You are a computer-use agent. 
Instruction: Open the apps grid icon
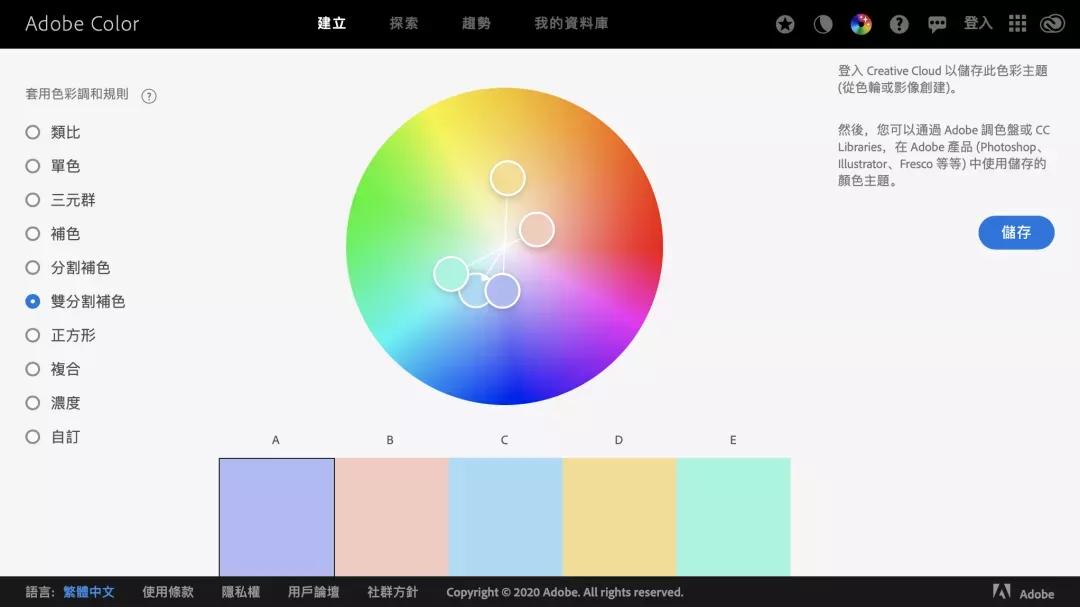coord(1017,23)
